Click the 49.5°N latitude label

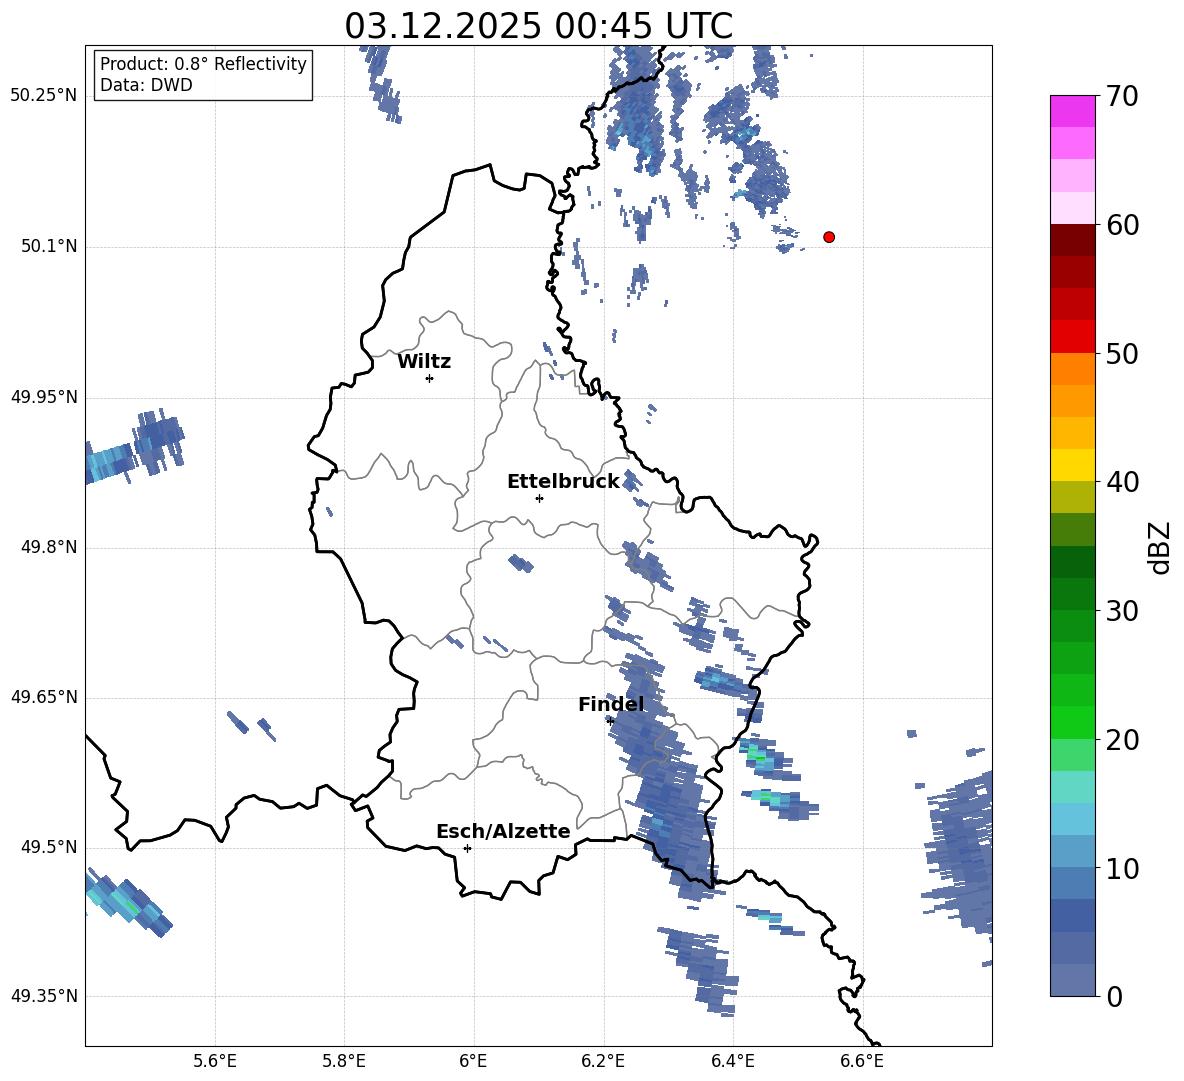coord(49,847)
